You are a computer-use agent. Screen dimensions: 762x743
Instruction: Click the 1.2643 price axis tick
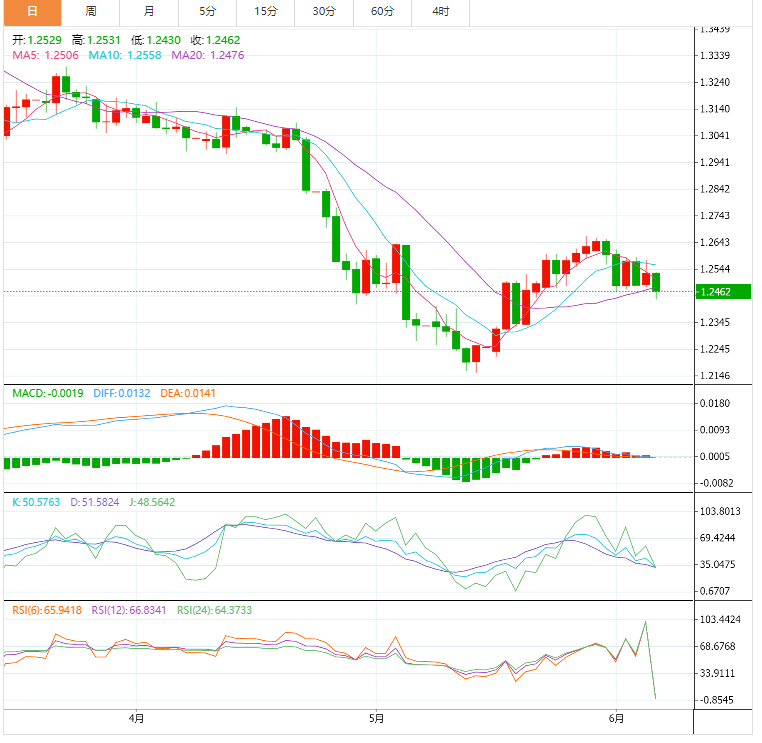[x=715, y=243]
